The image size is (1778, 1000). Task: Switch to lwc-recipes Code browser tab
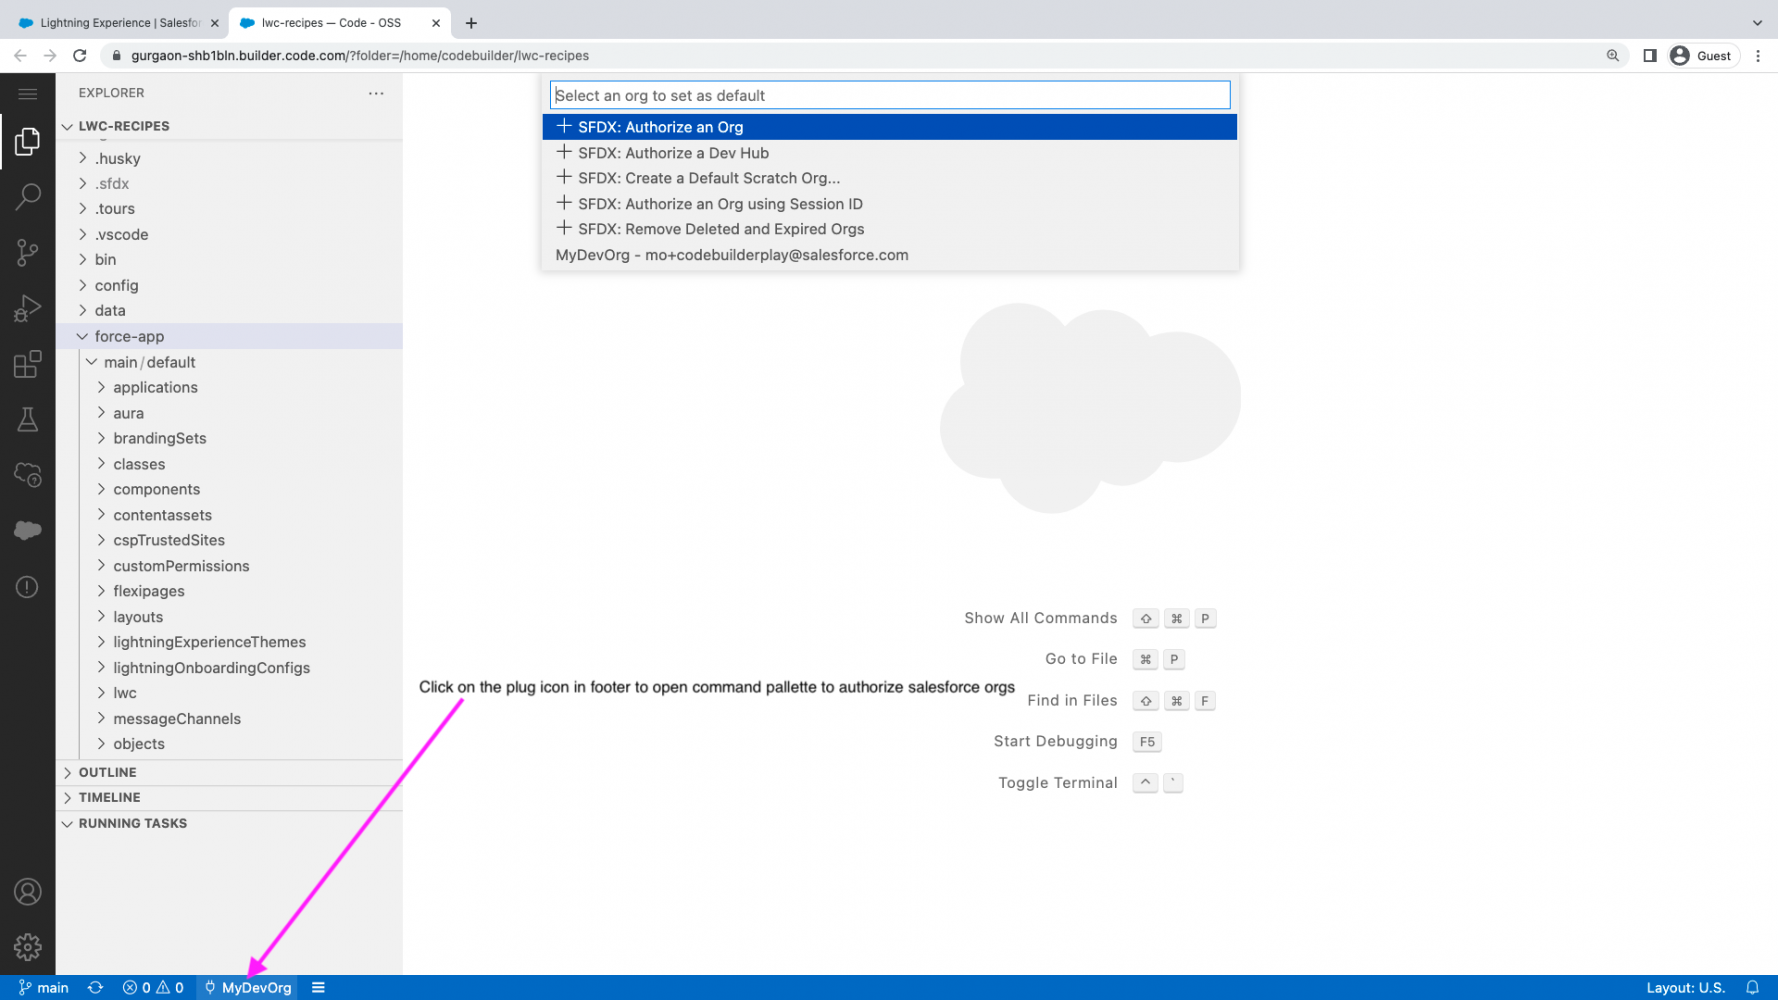pos(340,23)
